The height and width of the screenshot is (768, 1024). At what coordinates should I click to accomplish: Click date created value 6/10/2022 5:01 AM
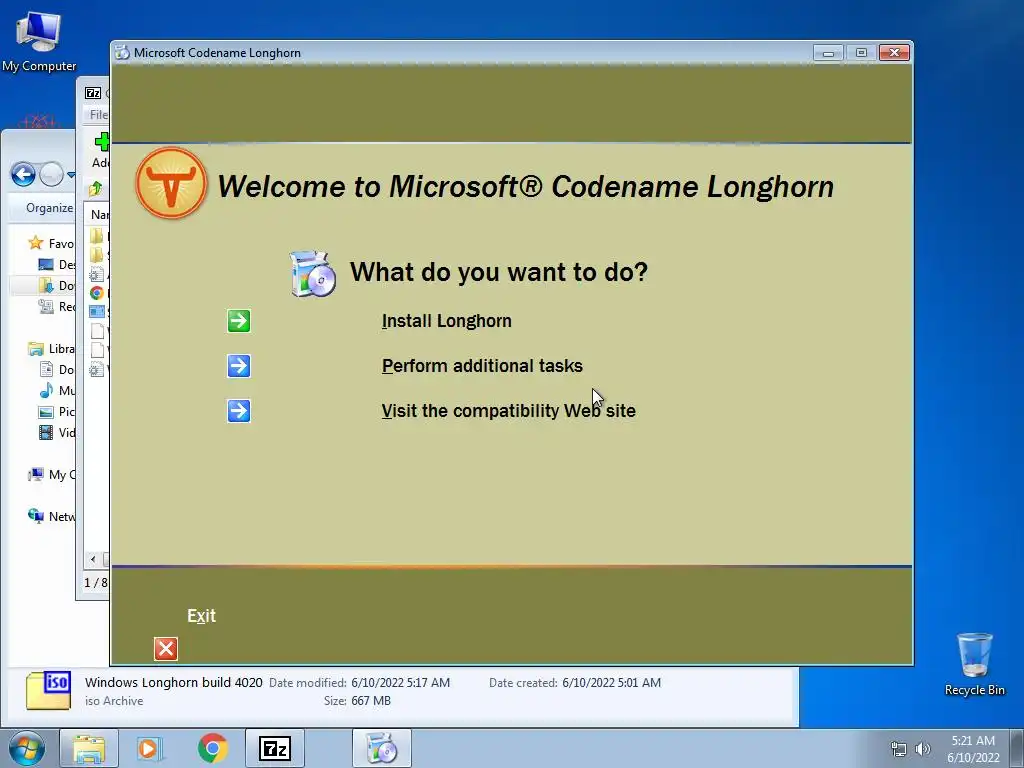(611, 682)
